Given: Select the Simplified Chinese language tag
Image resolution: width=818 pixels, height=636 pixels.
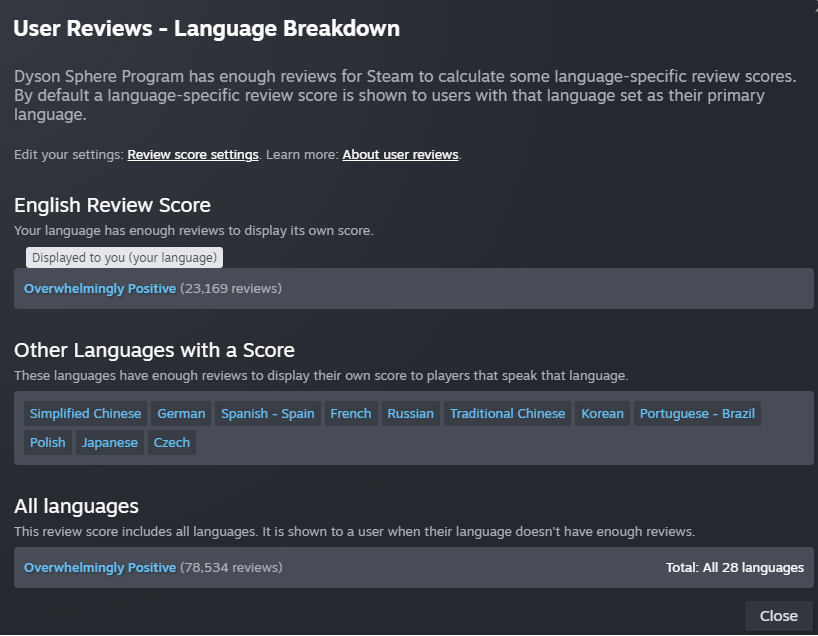Looking at the screenshot, I should pos(86,414).
